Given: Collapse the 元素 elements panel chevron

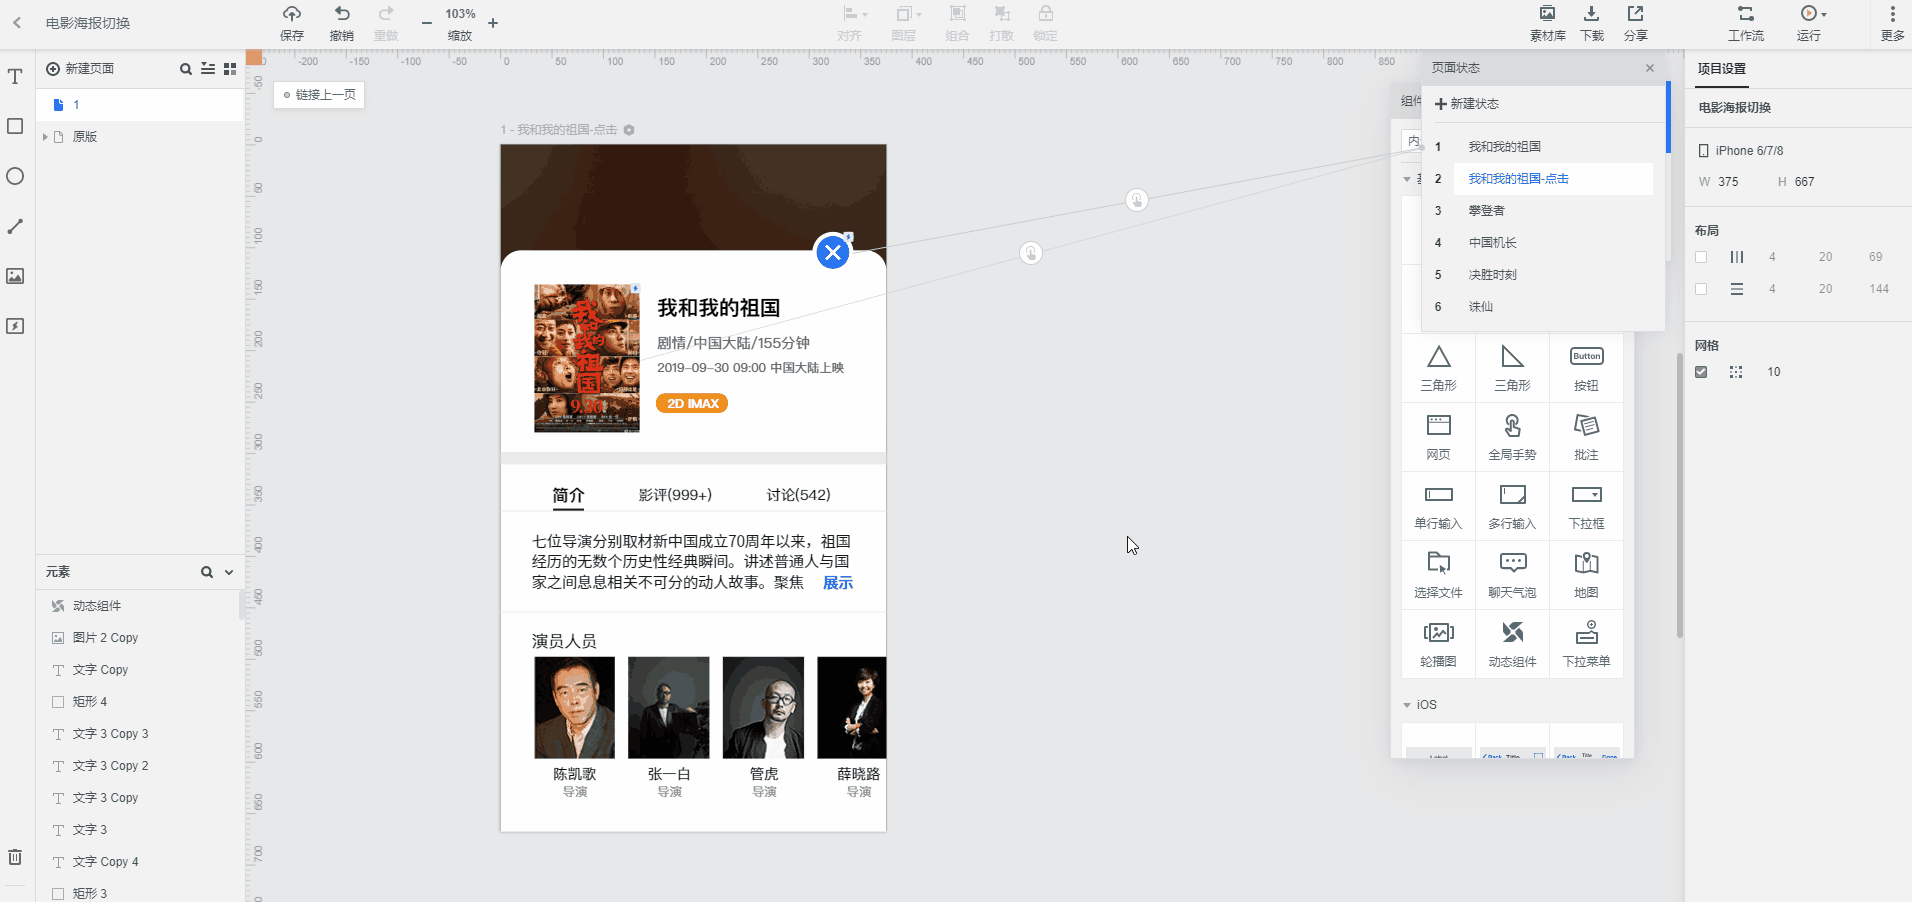Looking at the screenshot, I should click(229, 572).
